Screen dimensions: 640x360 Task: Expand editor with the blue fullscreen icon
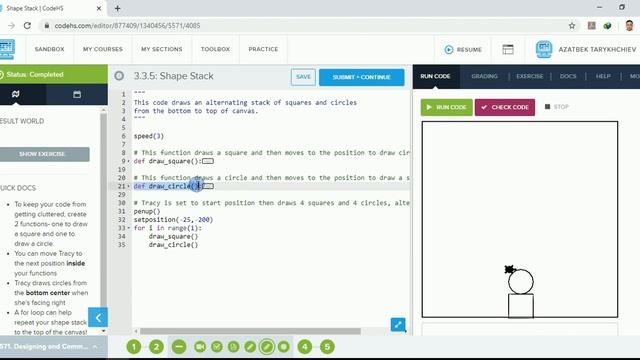click(x=398, y=325)
